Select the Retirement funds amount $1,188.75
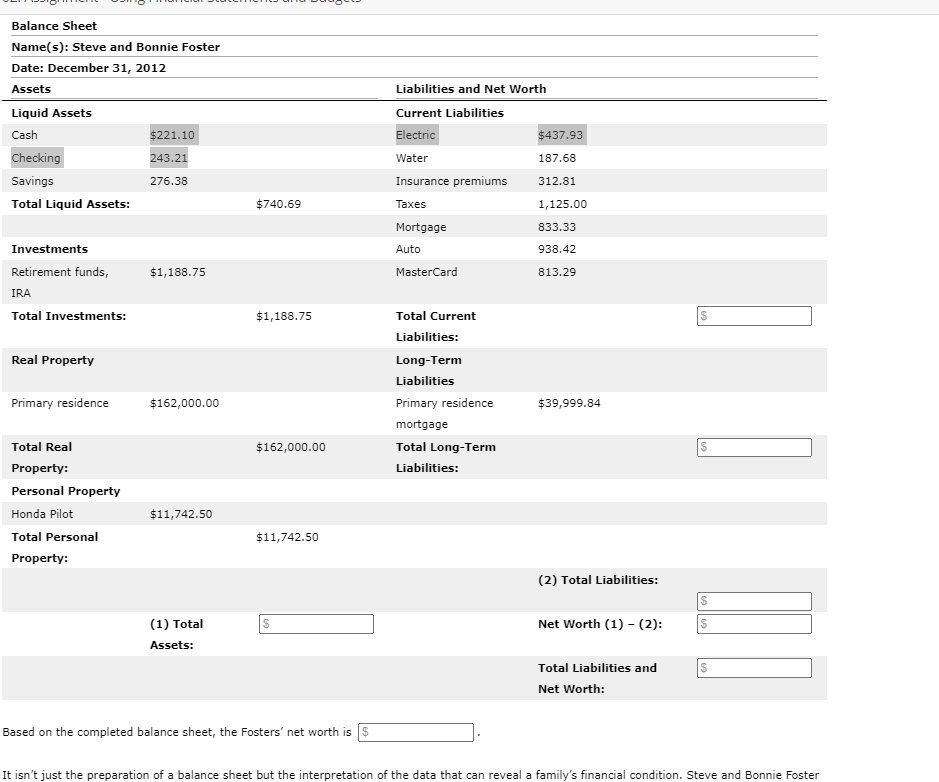 tap(178, 272)
